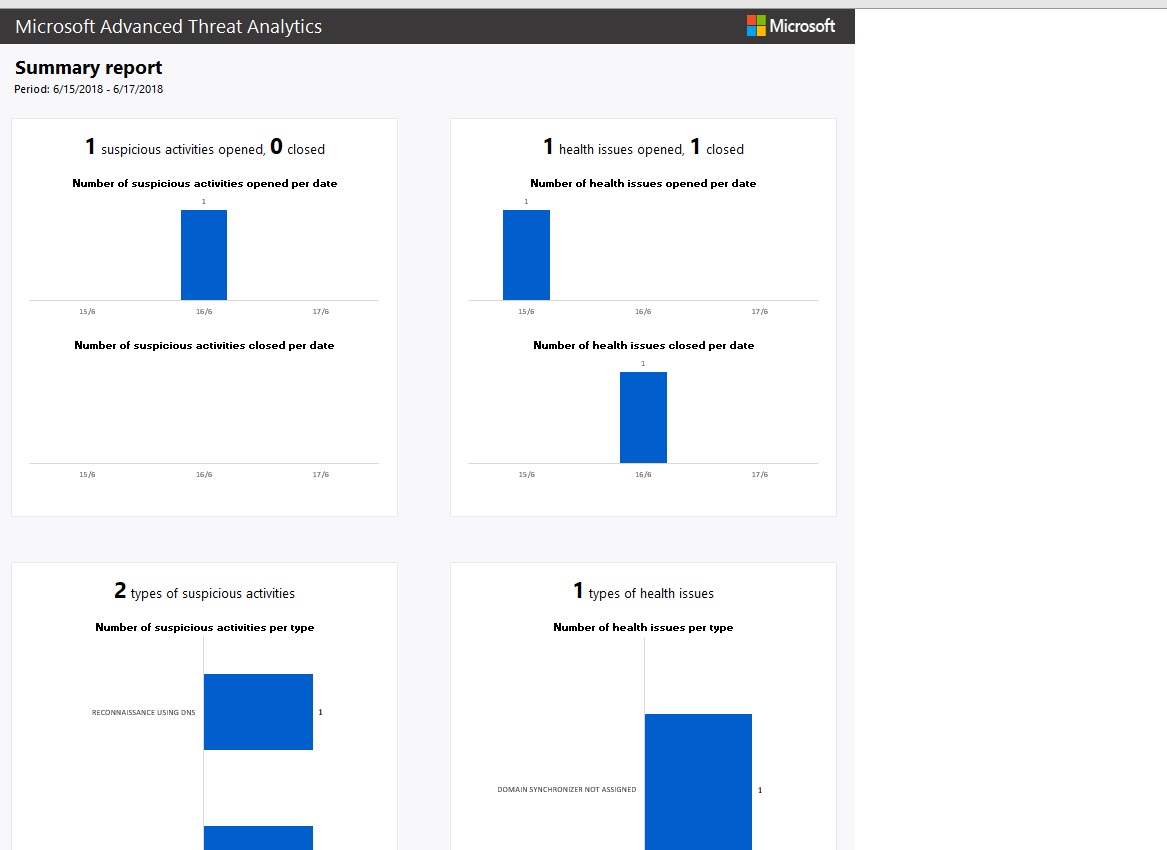Click 15/6 axis label under health issues closed chart
Image resolution: width=1167 pixels, height=850 pixels.
pos(527,475)
